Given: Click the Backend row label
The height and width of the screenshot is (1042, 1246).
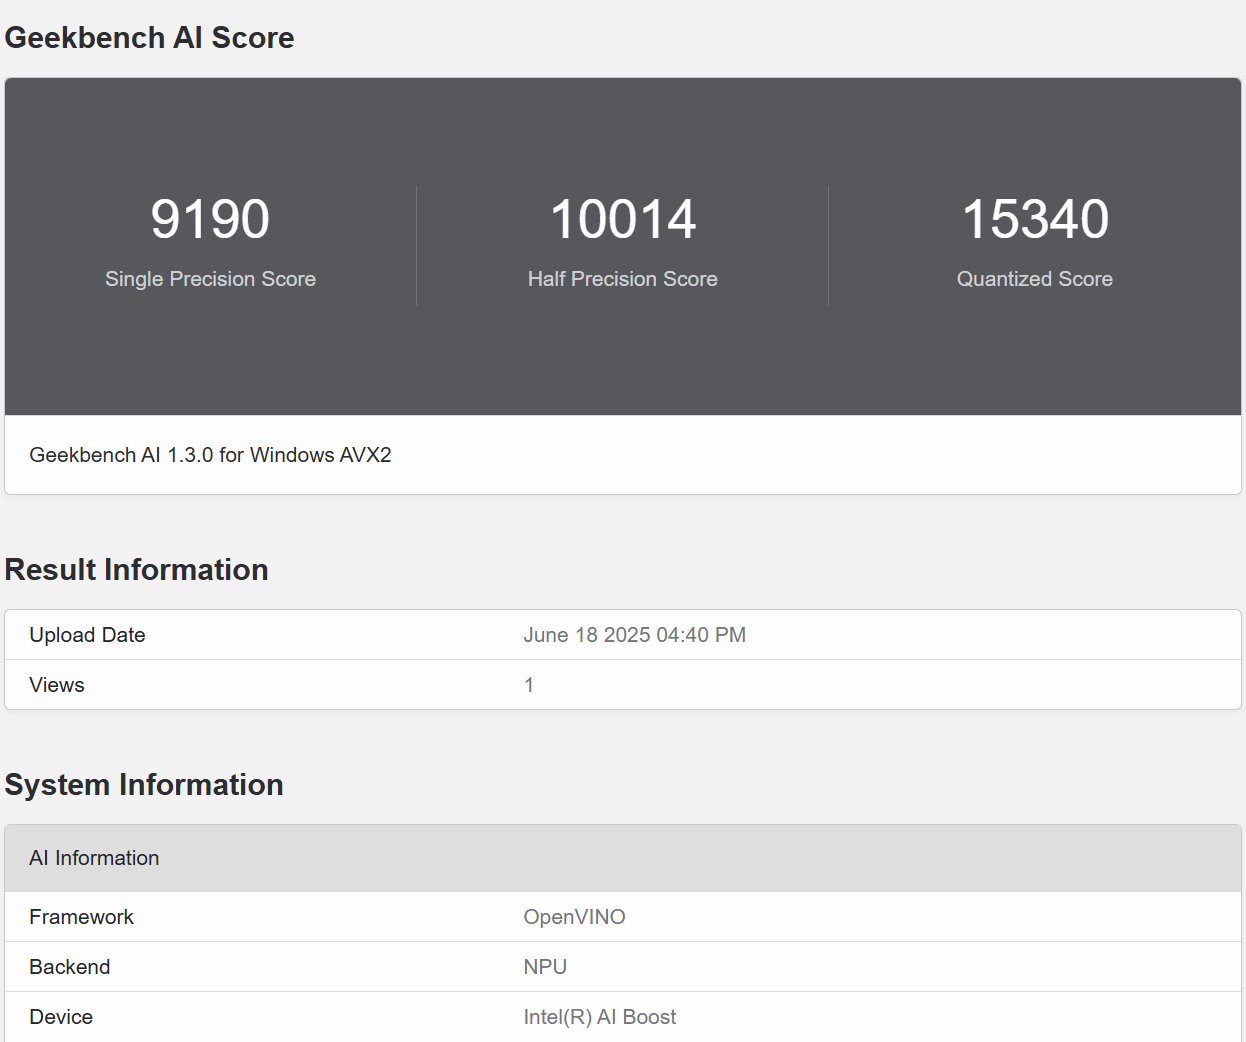Looking at the screenshot, I should pyautogui.click(x=70, y=967).
